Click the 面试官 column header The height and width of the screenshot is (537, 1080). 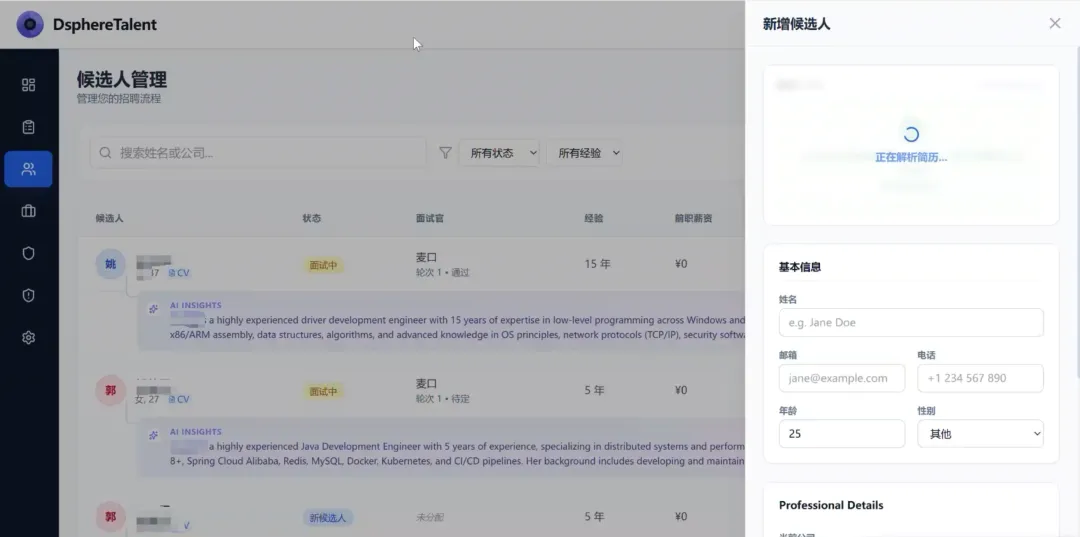coord(430,218)
